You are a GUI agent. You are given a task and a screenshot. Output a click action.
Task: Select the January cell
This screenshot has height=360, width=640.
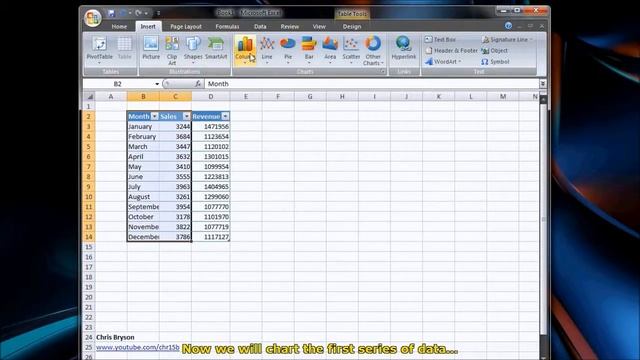143,127
